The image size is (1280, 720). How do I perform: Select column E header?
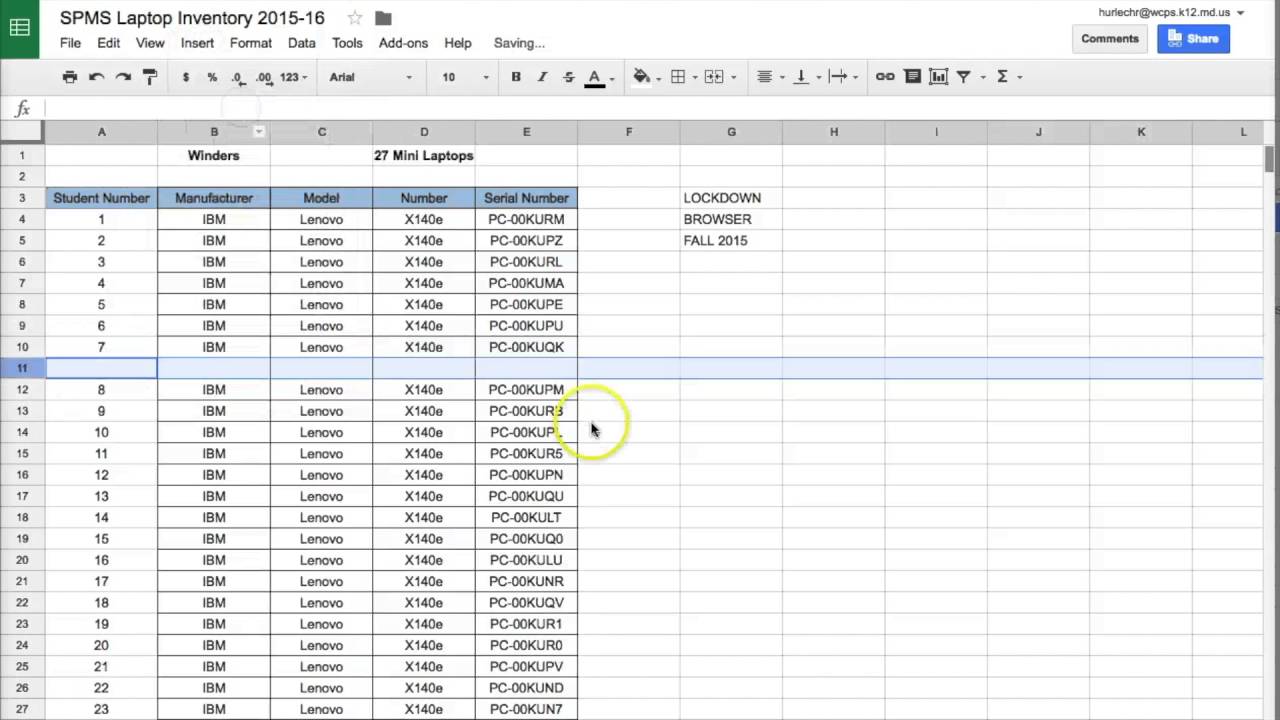pos(526,132)
